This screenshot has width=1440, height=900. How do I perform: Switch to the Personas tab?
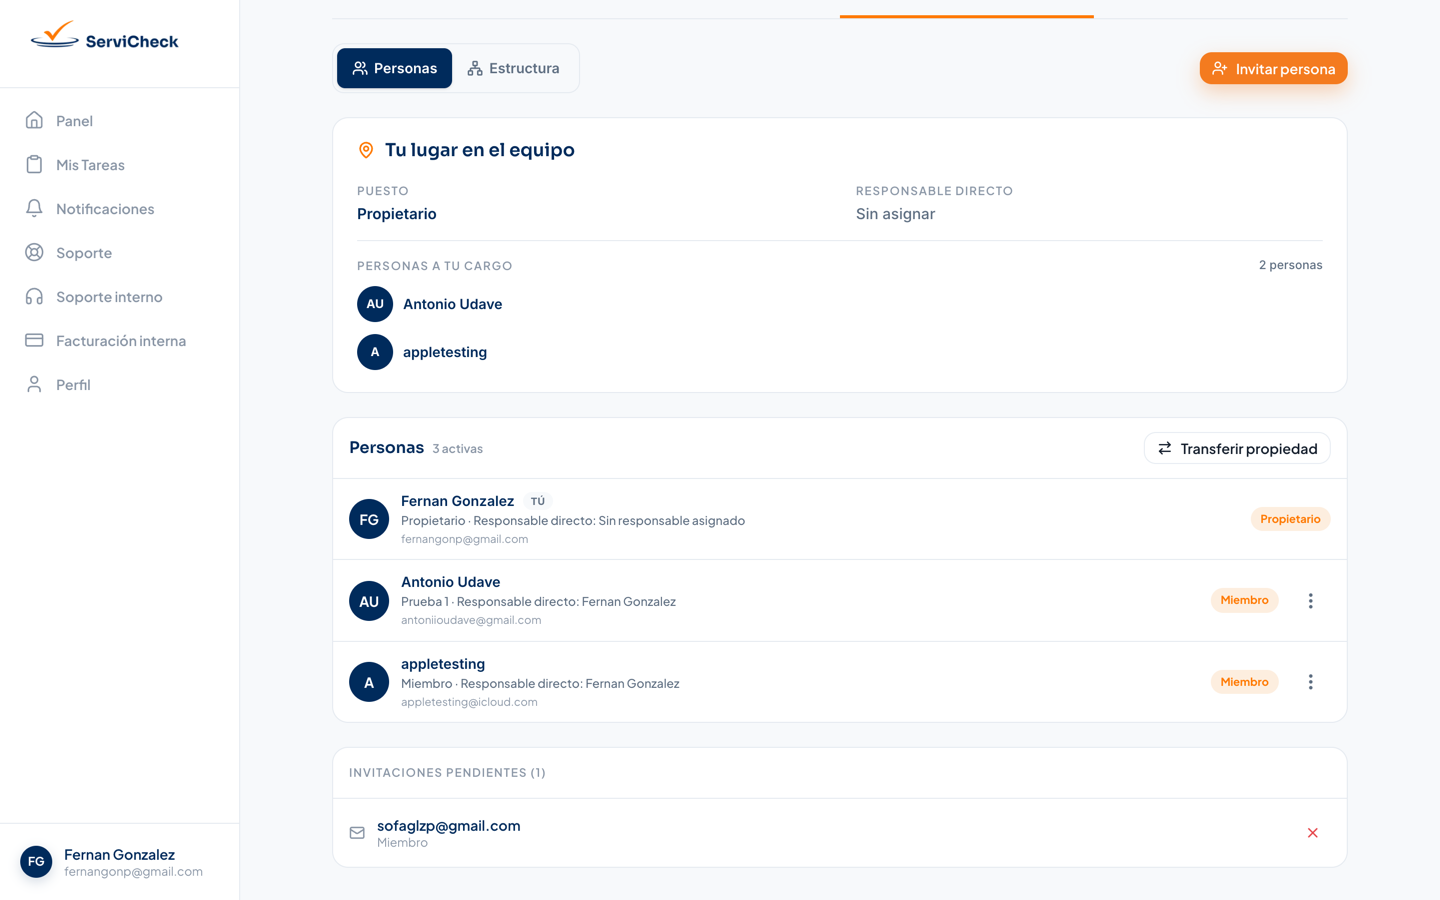click(x=394, y=68)
